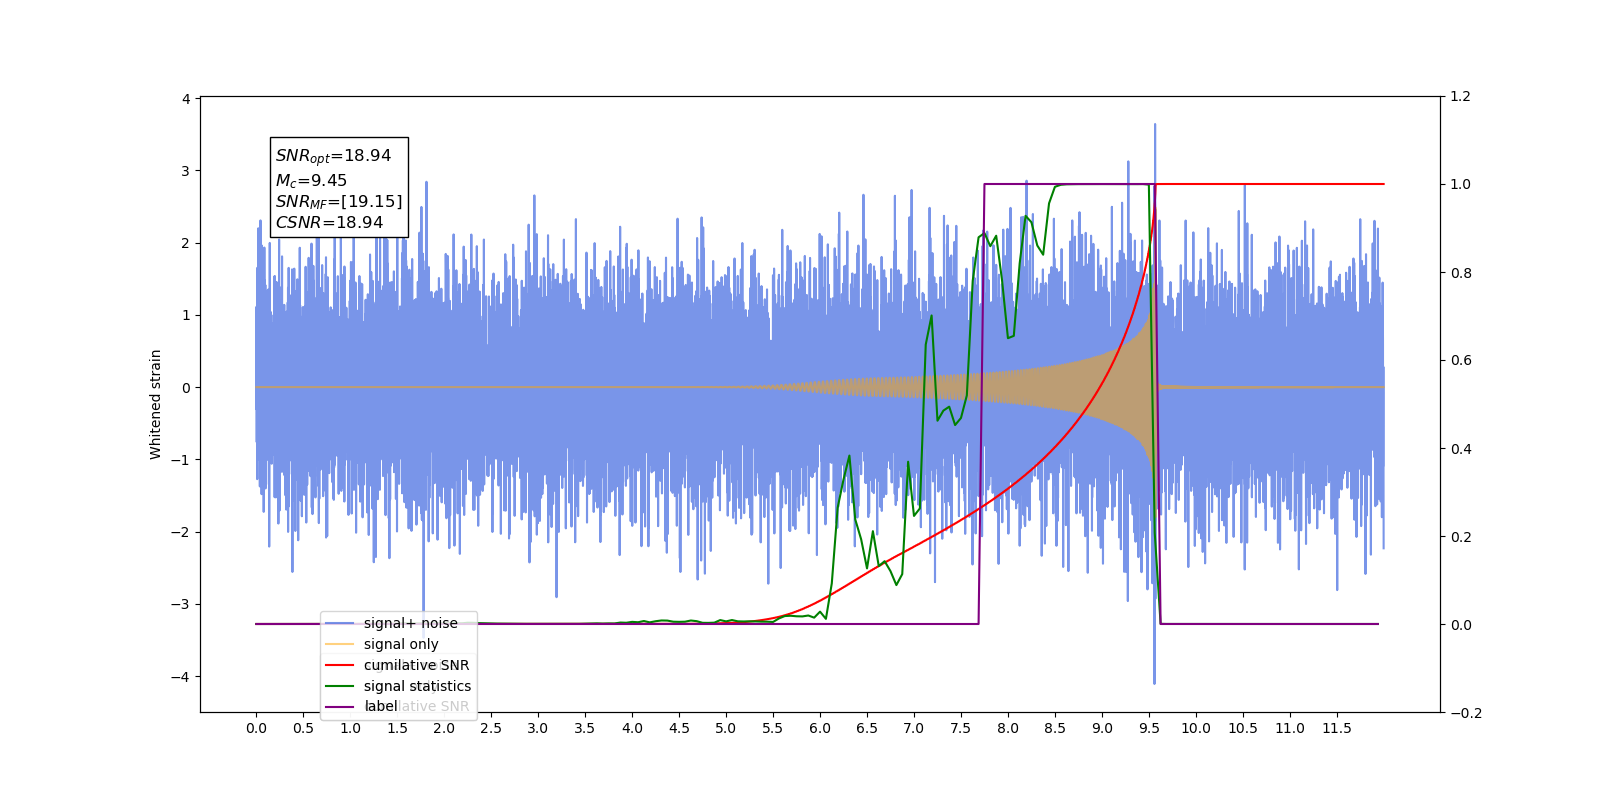The image size is (1600, 800).
Task: Click the x-axis tick label 6.5
Action: (x=867, y=728)
